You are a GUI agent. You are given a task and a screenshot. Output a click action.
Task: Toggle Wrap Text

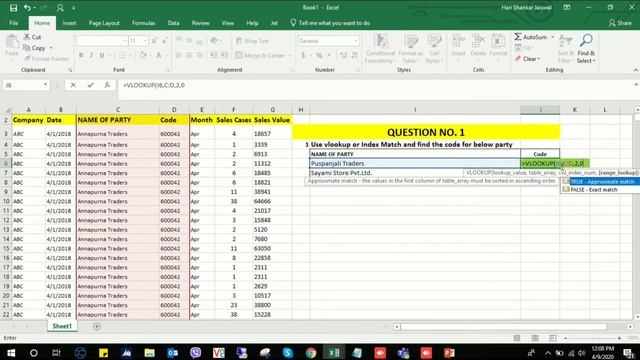(252, 41)
